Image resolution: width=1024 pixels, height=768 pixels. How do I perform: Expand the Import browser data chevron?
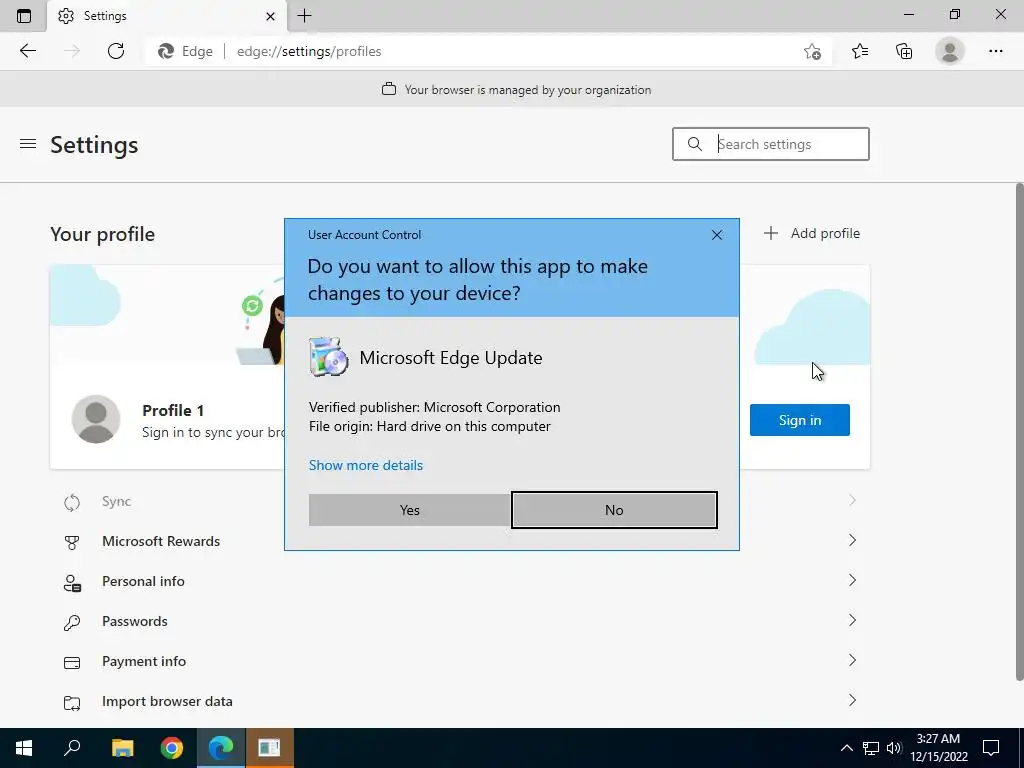(x=852, y=700)
